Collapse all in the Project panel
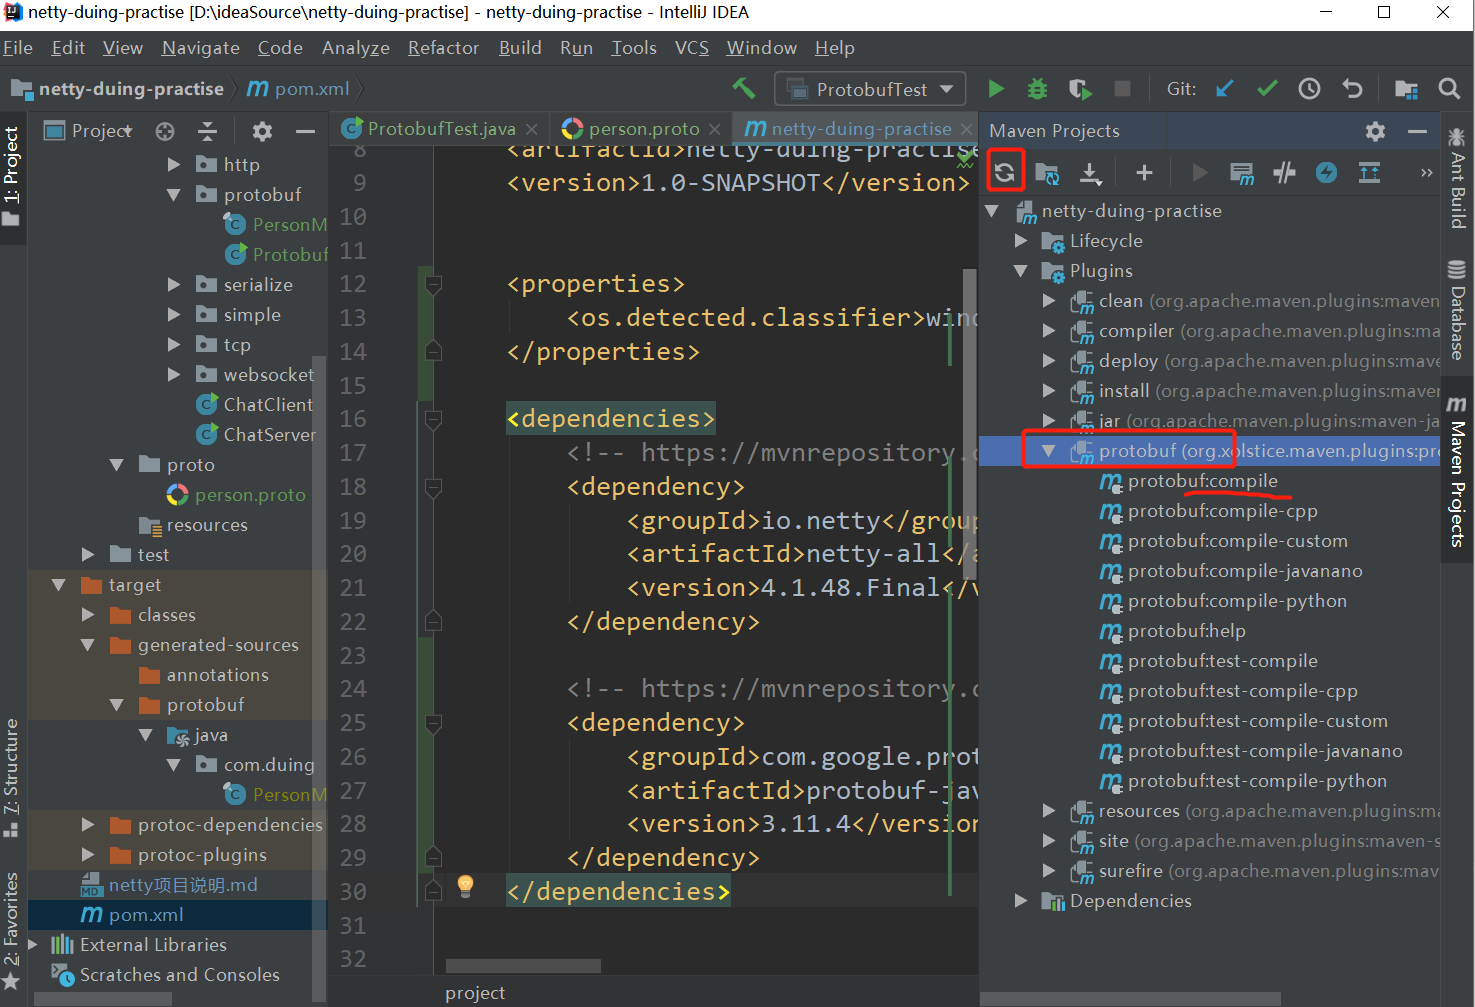The height and width of the screenshot is (1007, 1475). 207,131
